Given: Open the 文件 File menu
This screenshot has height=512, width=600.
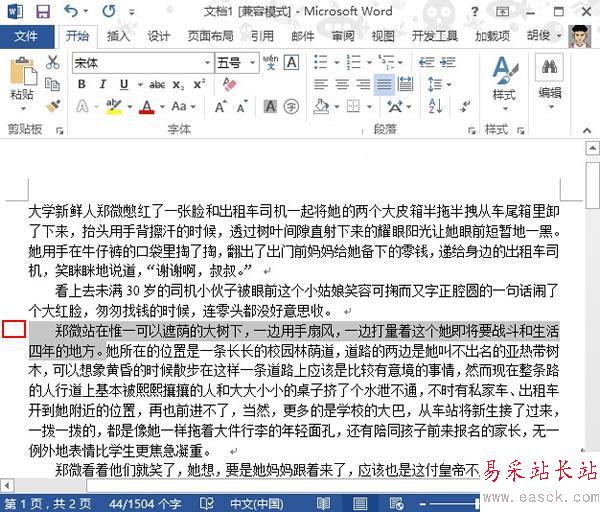Looking at the screenshot, I should point(26,36).
